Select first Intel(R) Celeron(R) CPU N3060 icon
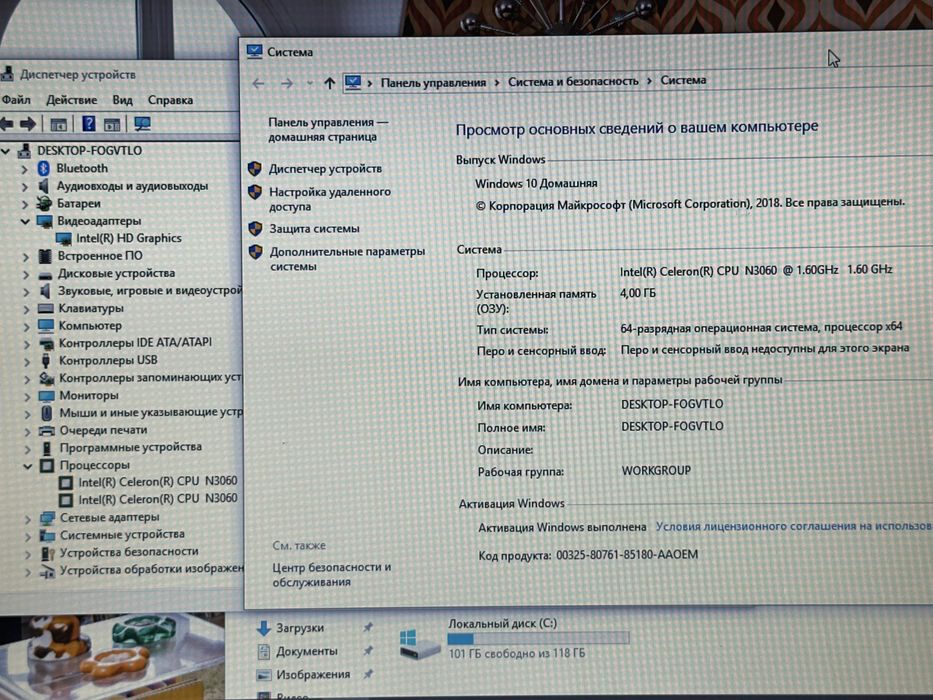The image size is (933, 700). [66, 482]
